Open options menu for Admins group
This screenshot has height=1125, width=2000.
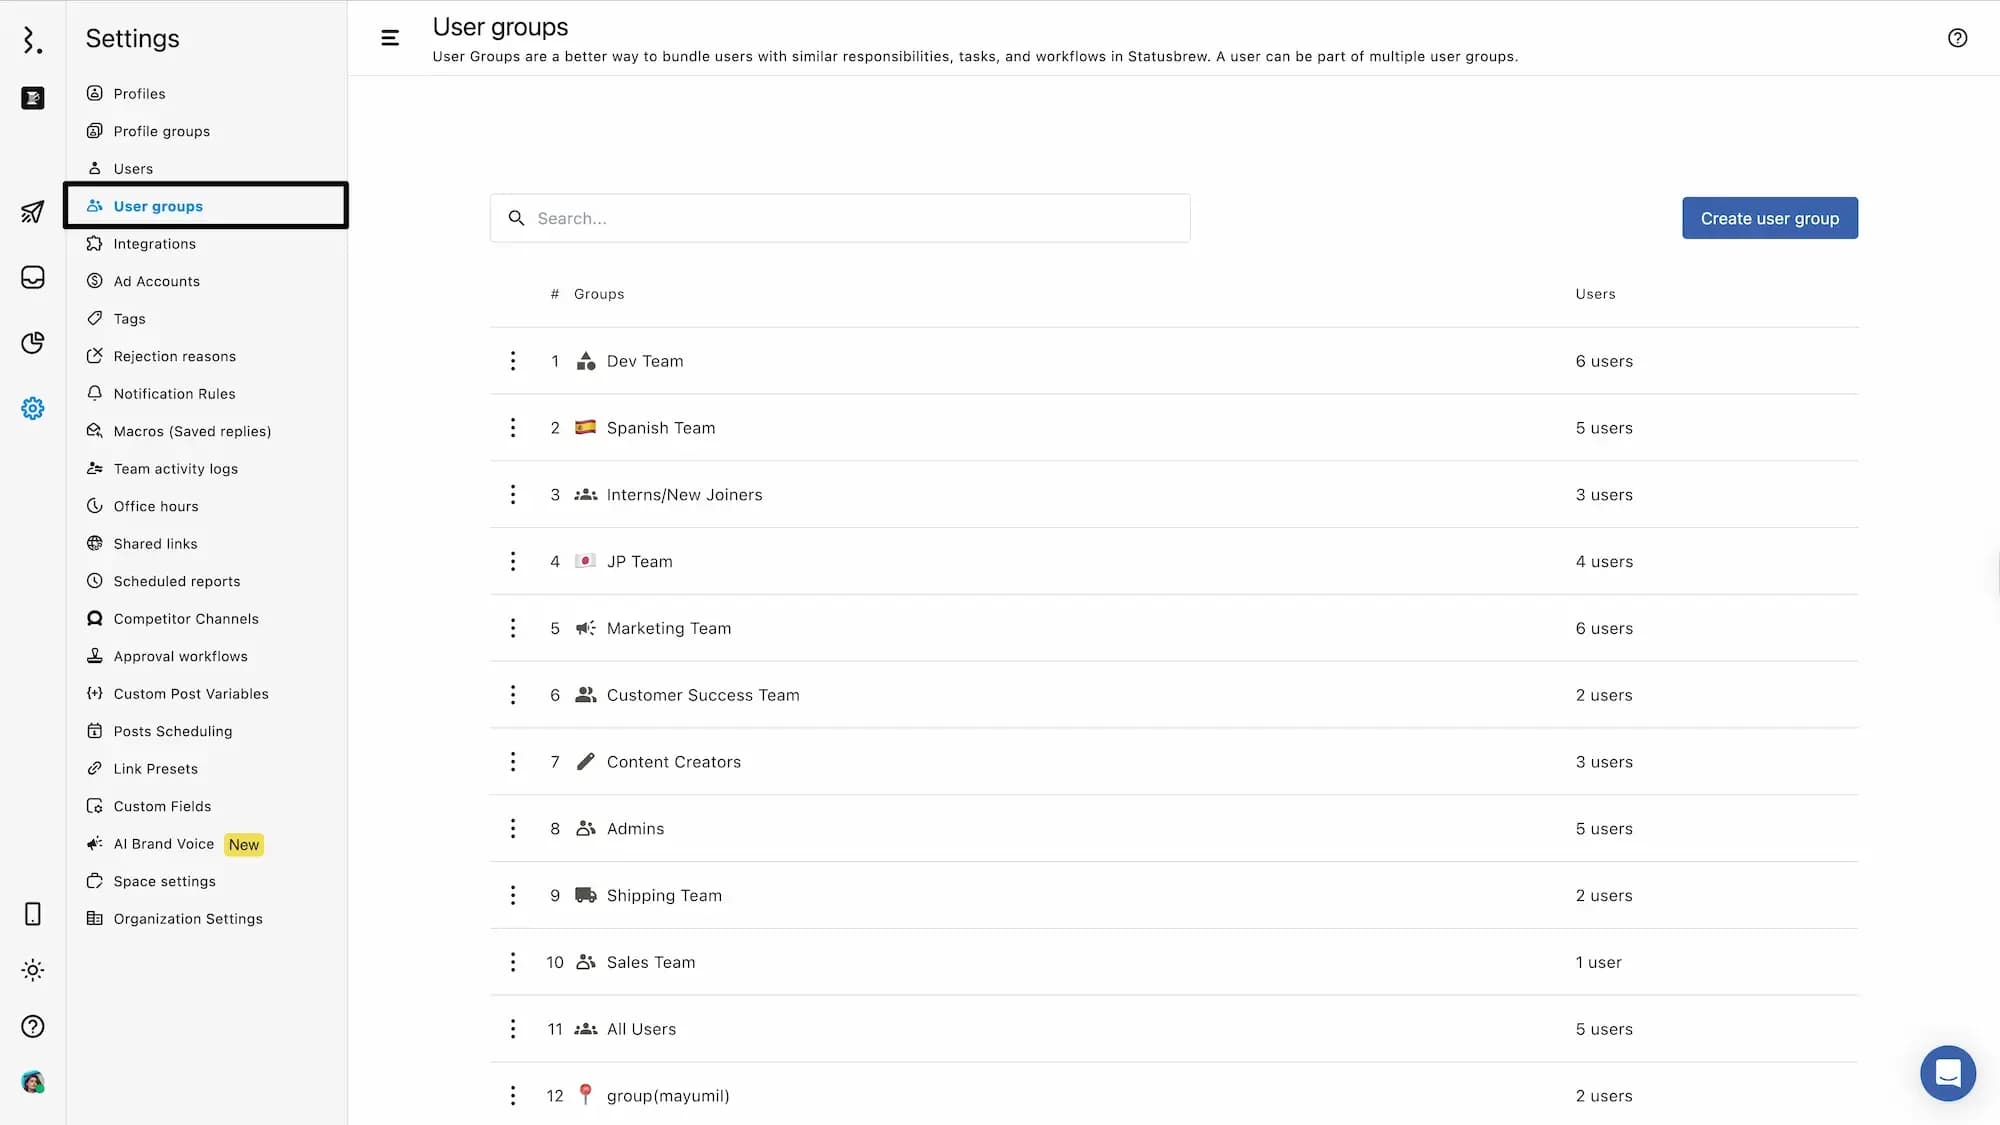tap(513, 828)
